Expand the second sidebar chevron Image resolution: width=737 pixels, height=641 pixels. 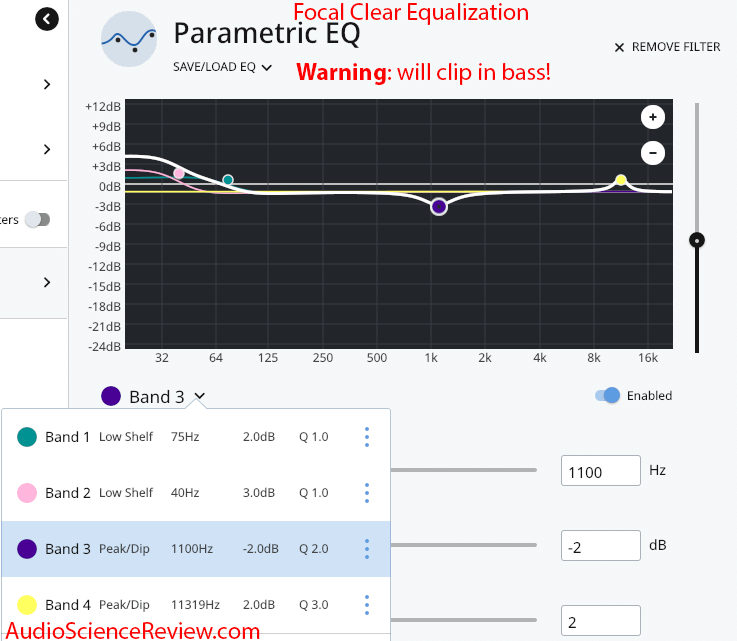47,149
